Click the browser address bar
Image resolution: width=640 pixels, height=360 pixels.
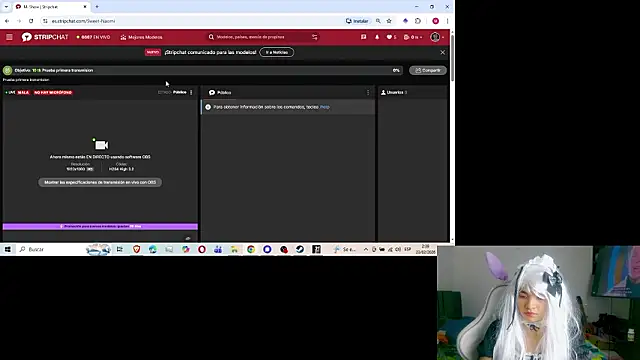pos(192,21)
